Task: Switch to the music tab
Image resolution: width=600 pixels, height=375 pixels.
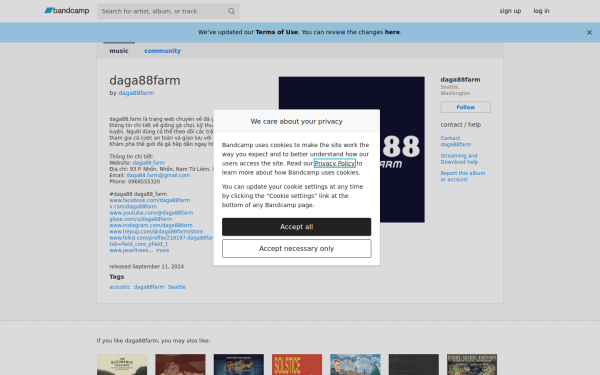Action: coord(119,51)
